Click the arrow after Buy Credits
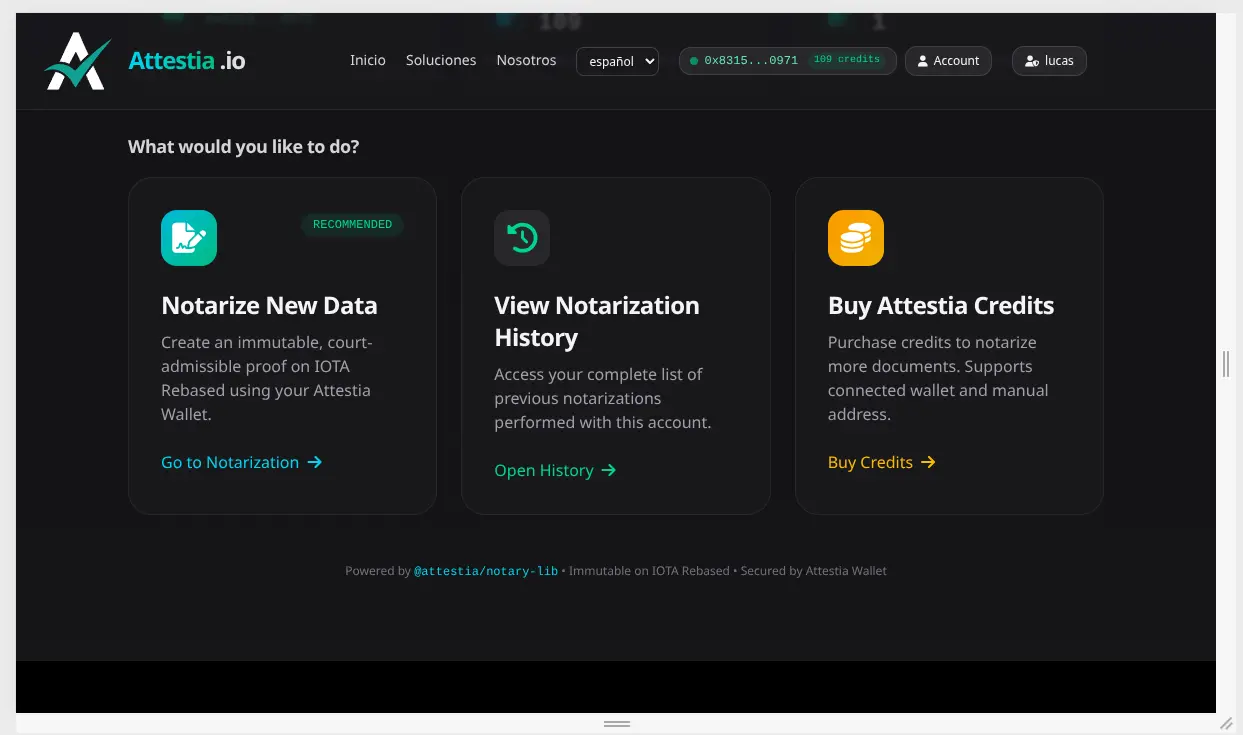Viewport: 1243px width, 735px height. (928, 462)
